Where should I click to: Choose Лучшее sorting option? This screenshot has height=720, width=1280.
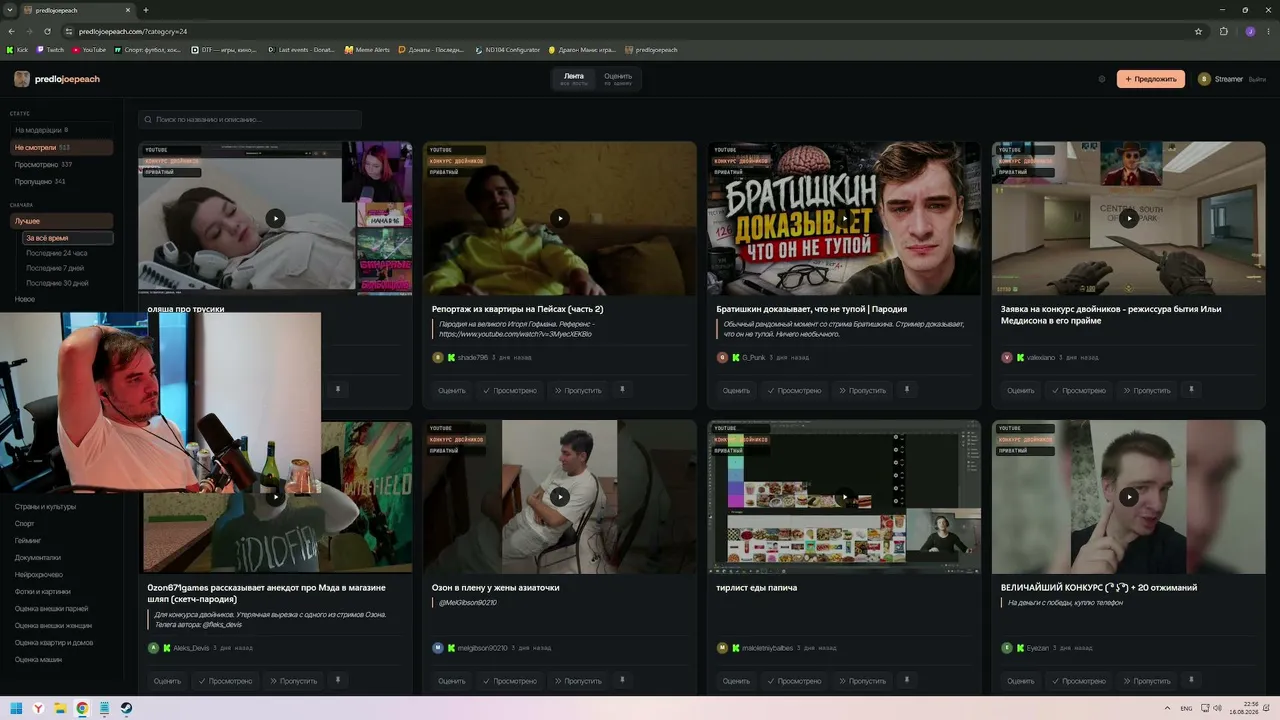coord(61,221)
